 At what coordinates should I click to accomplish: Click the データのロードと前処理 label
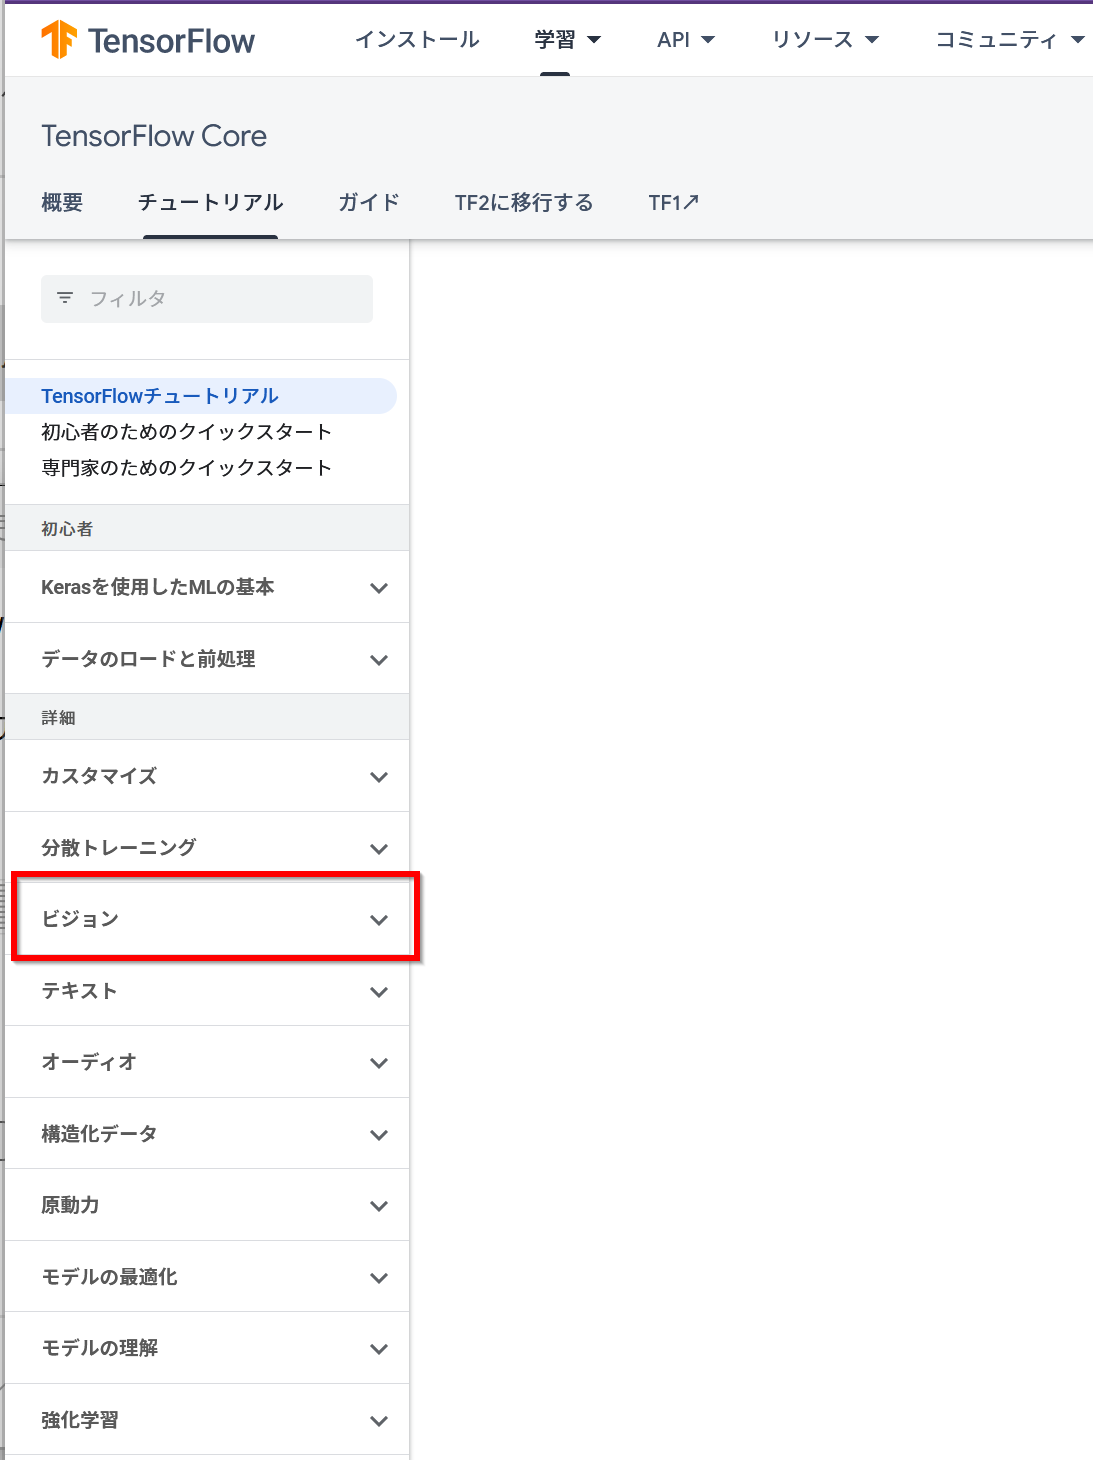coord(148,659)
